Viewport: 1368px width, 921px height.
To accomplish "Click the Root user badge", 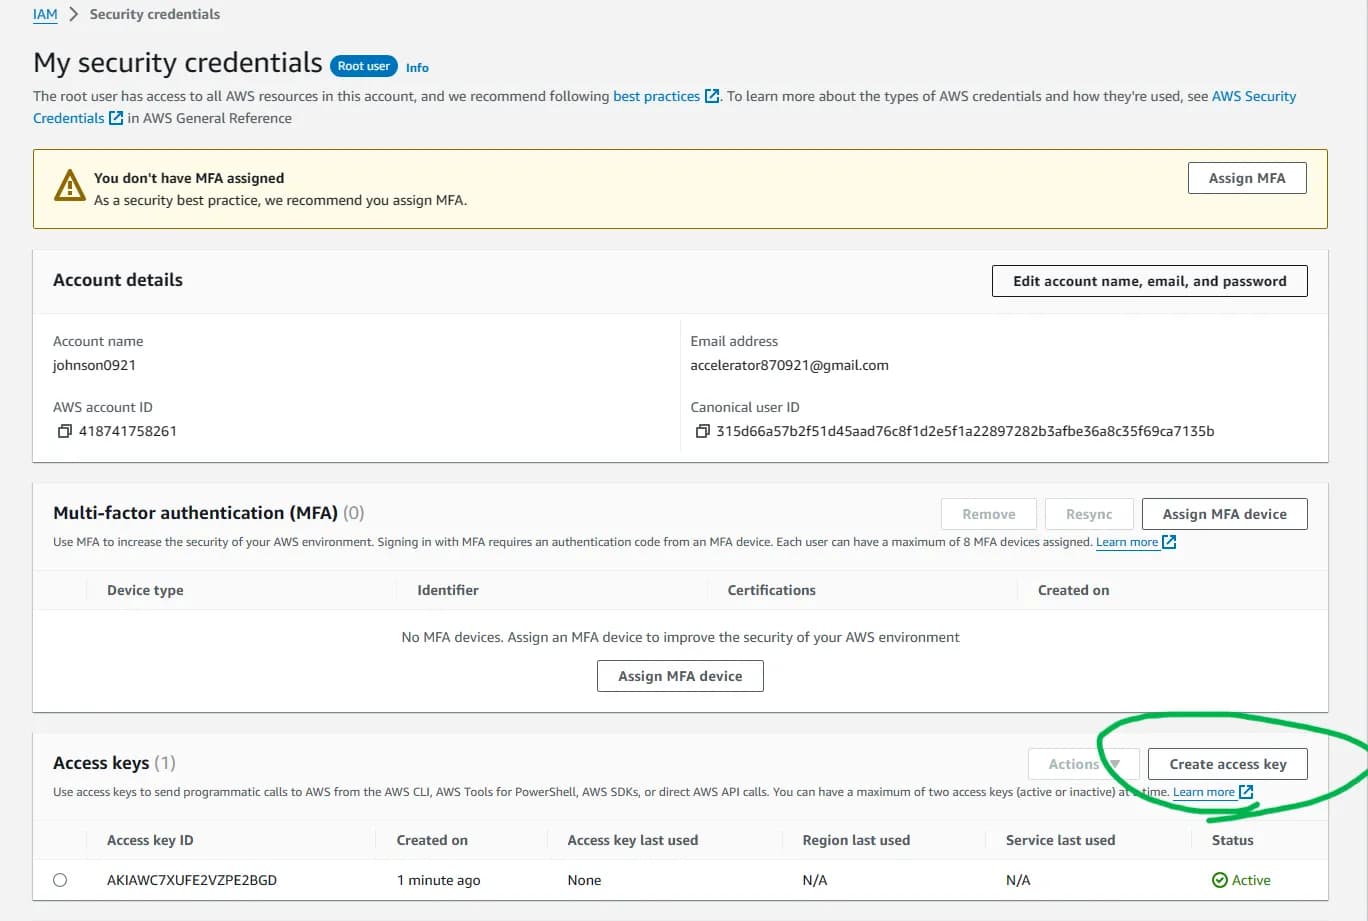I will (362, 65).
